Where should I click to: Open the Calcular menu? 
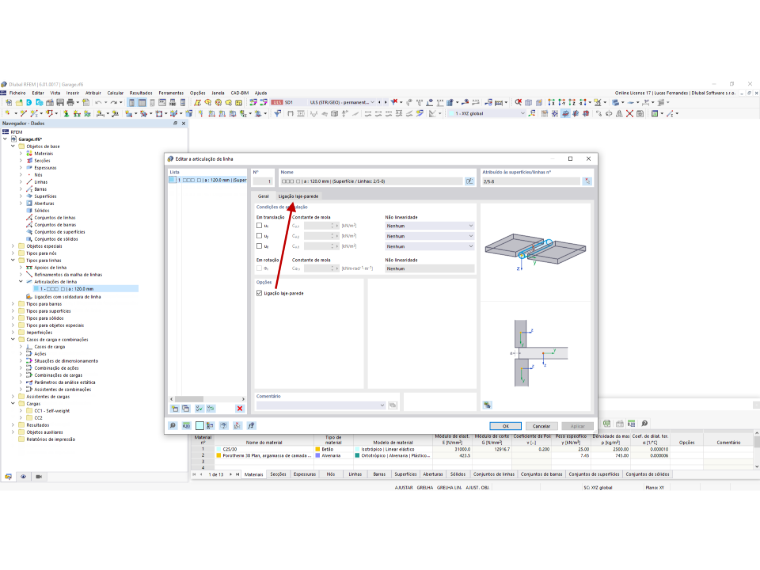[115, 93]
